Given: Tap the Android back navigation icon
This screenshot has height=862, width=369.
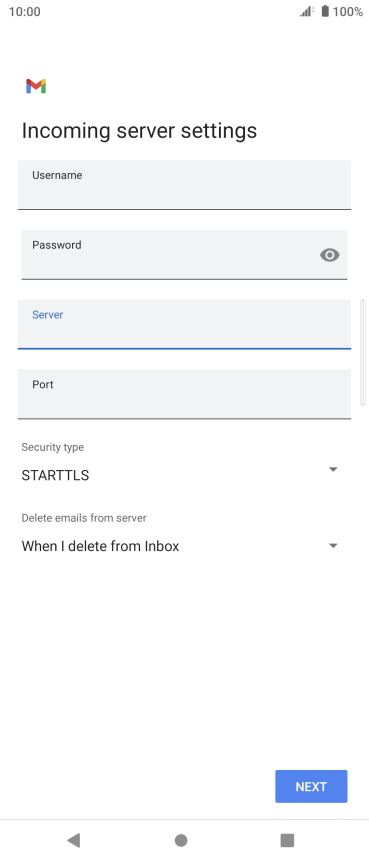Looking at the screenshot, I should [74, 839].
